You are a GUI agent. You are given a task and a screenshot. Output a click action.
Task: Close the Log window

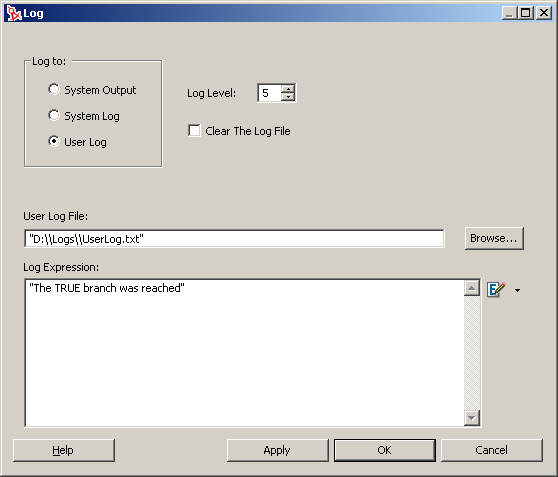pyautogui.click(x=544, y=13)
